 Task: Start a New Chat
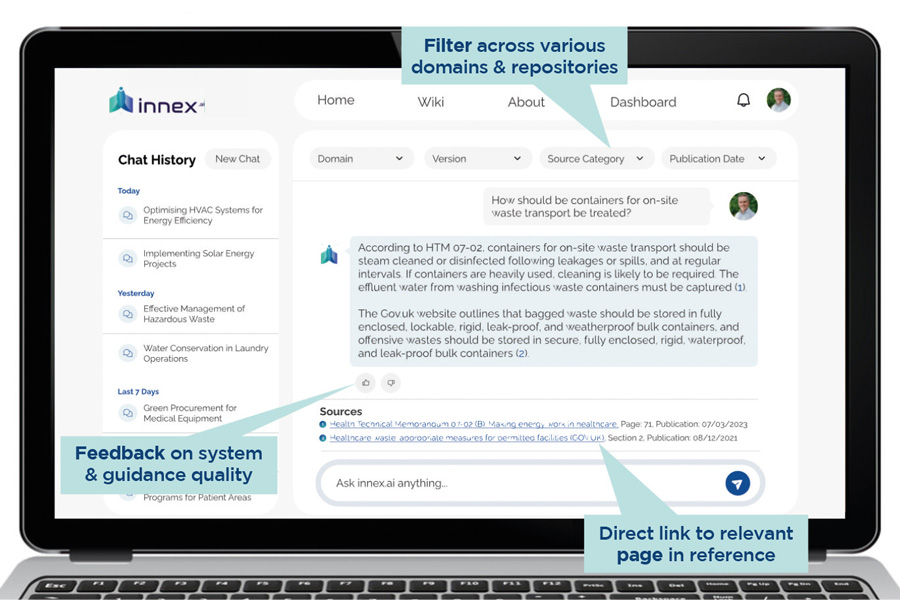tap(238, 159)
